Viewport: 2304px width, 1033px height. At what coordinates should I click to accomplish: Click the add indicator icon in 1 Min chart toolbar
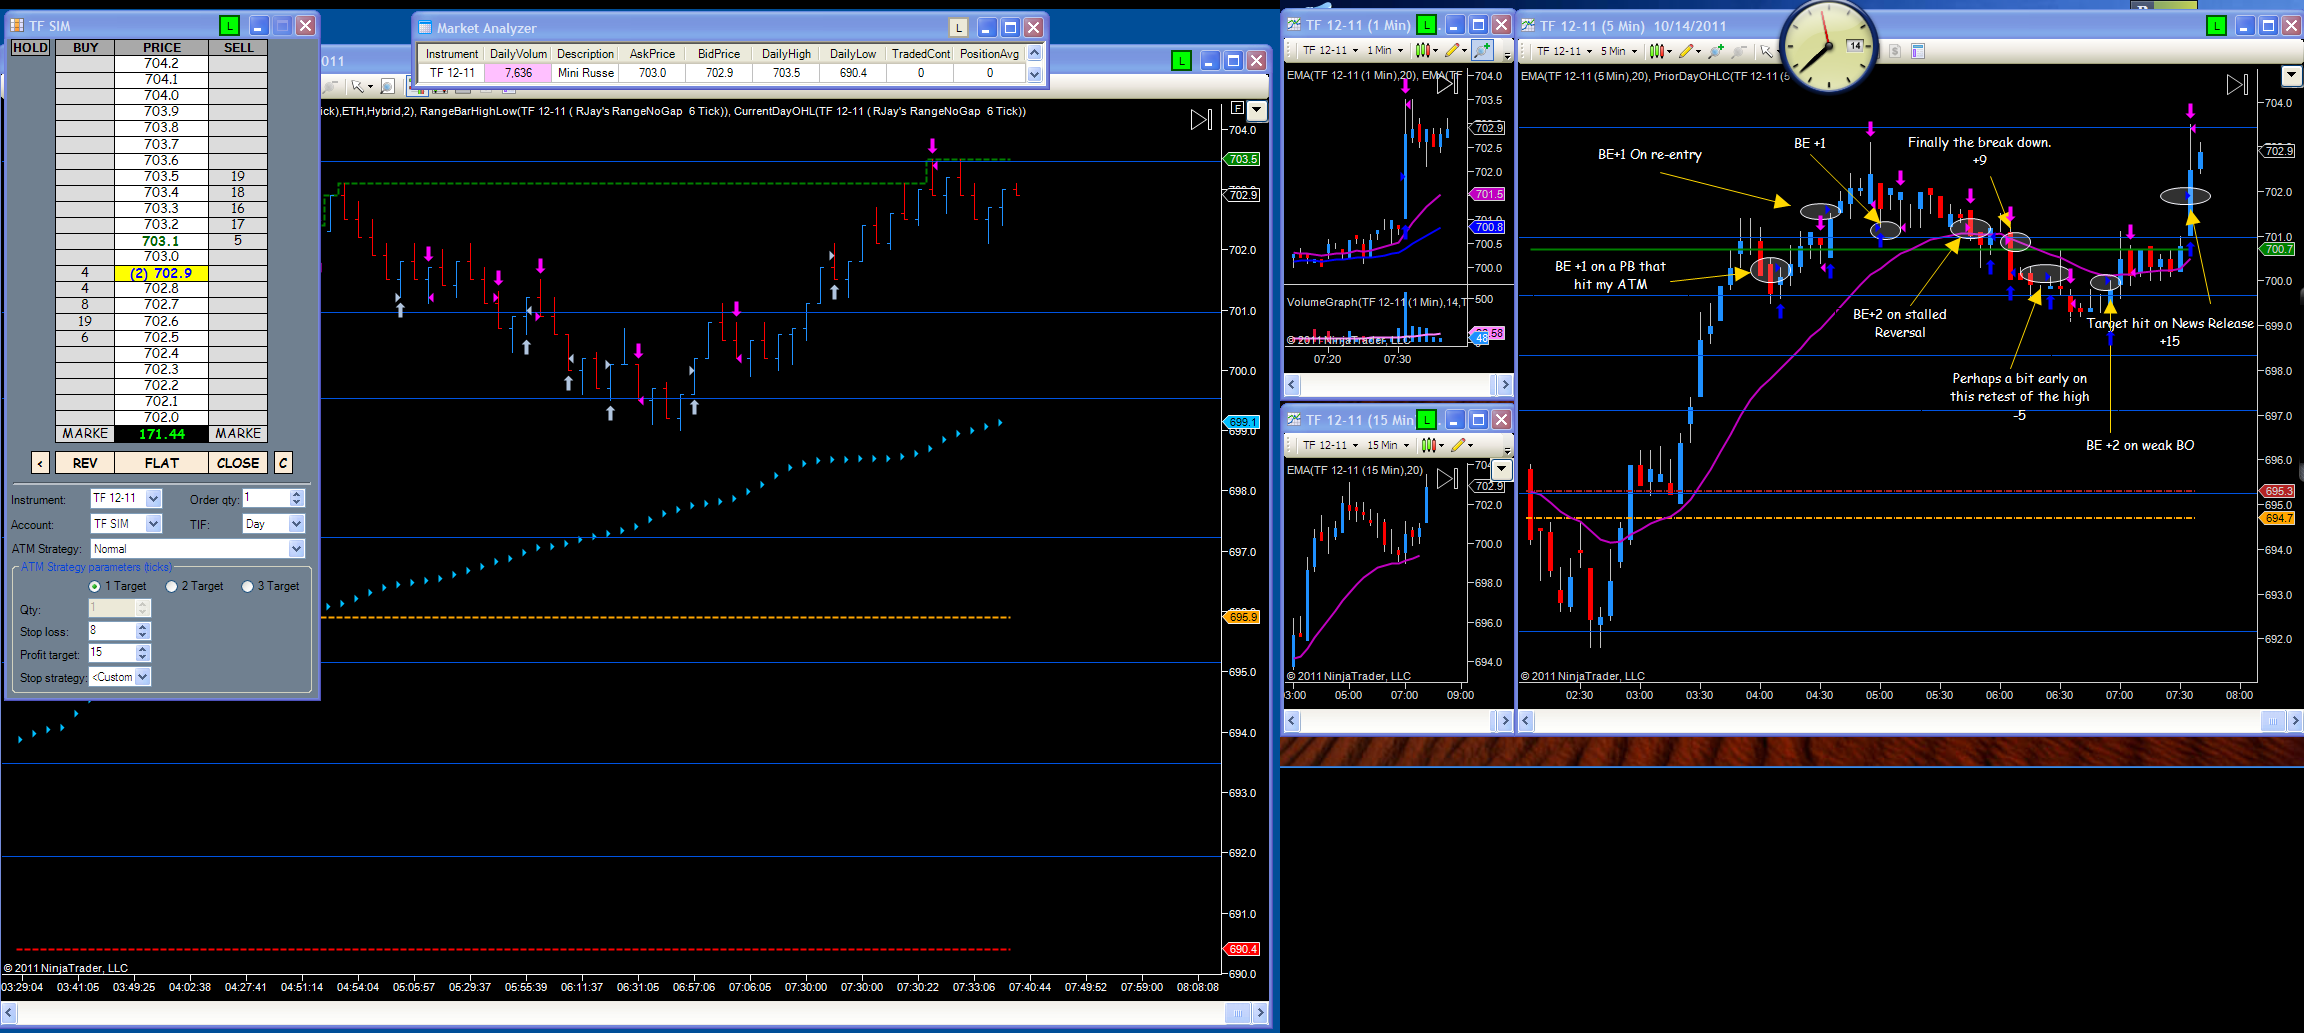click(x=1481, y=50)
